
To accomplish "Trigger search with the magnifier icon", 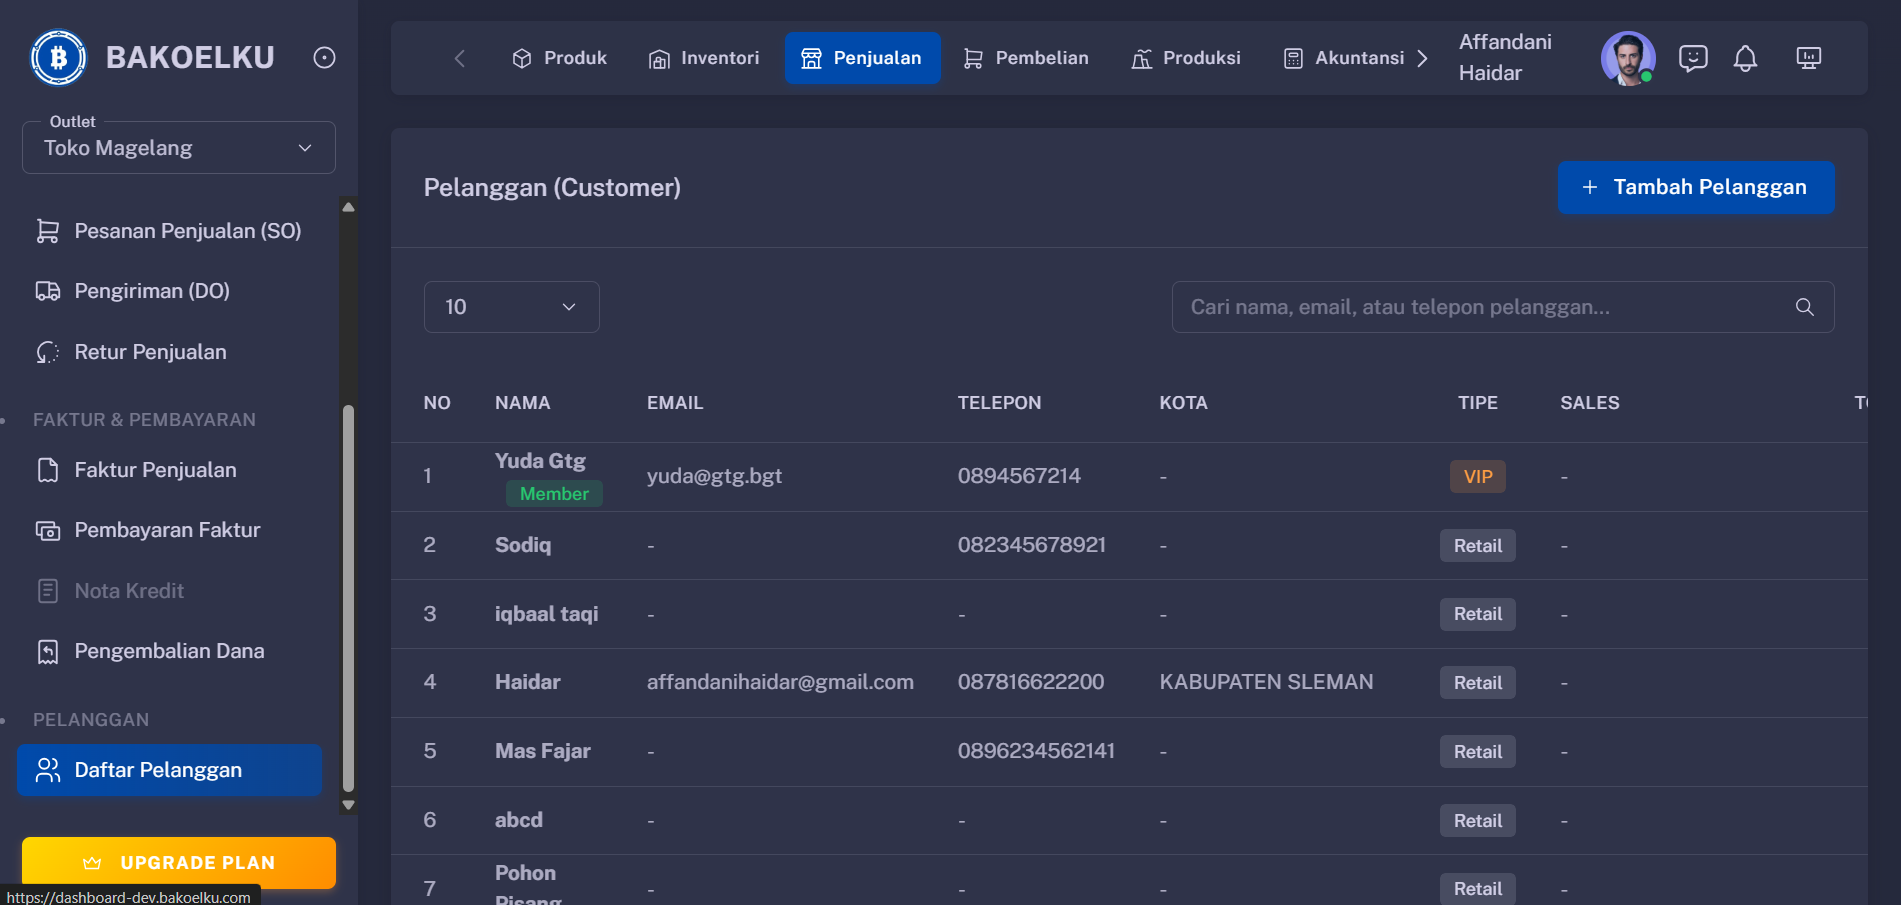I will click(x=1803, y=307).
